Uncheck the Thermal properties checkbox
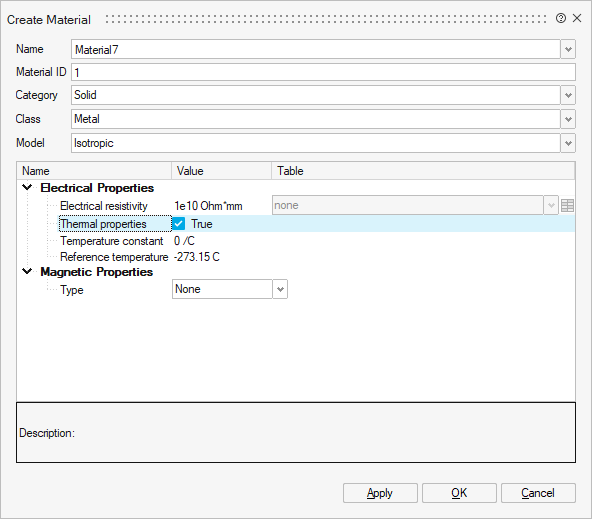The width and height of the screenshot is (592, 519). 179,224
